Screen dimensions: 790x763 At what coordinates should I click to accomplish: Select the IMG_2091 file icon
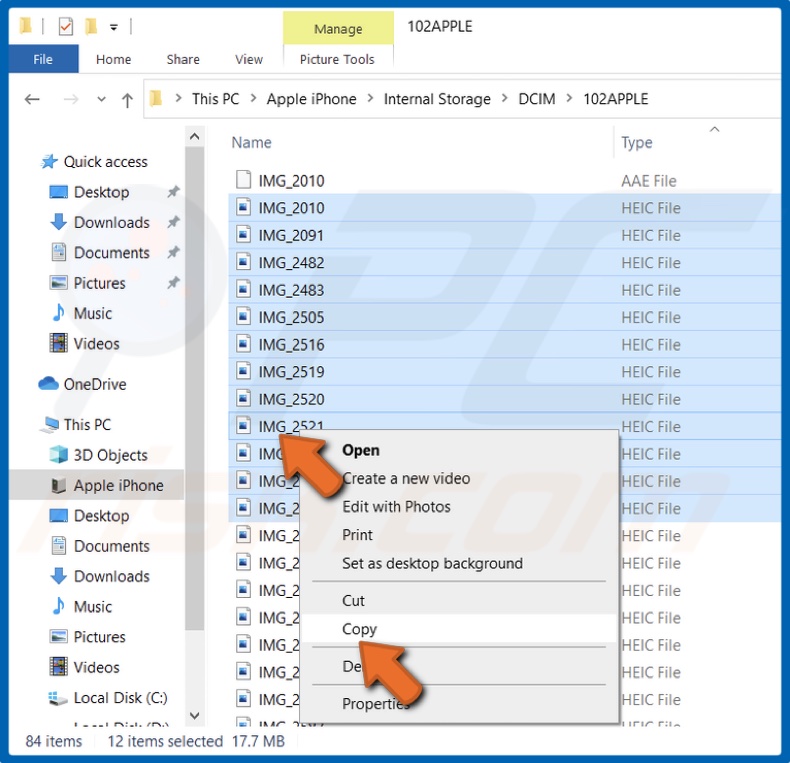point(243,234)
